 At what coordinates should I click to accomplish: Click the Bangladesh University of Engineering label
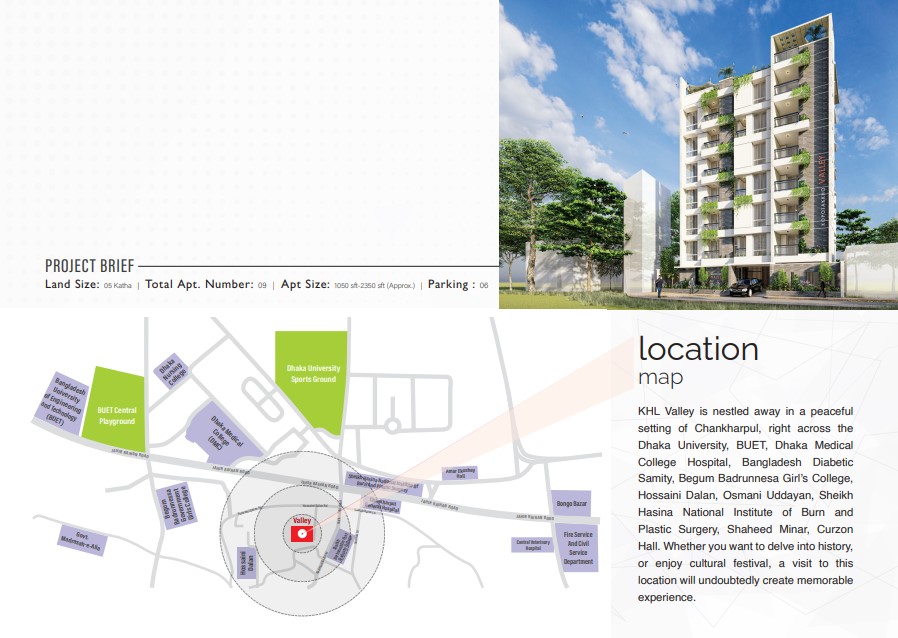click(x=63, y=403)
